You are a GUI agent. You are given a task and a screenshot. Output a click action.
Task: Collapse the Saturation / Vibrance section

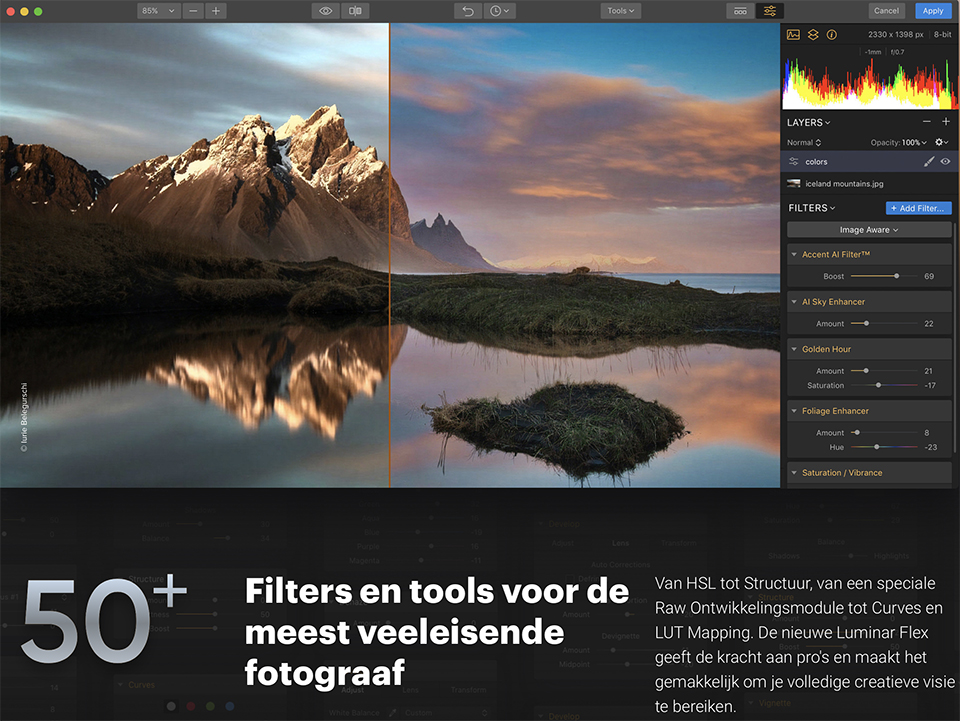pos(794,473)
